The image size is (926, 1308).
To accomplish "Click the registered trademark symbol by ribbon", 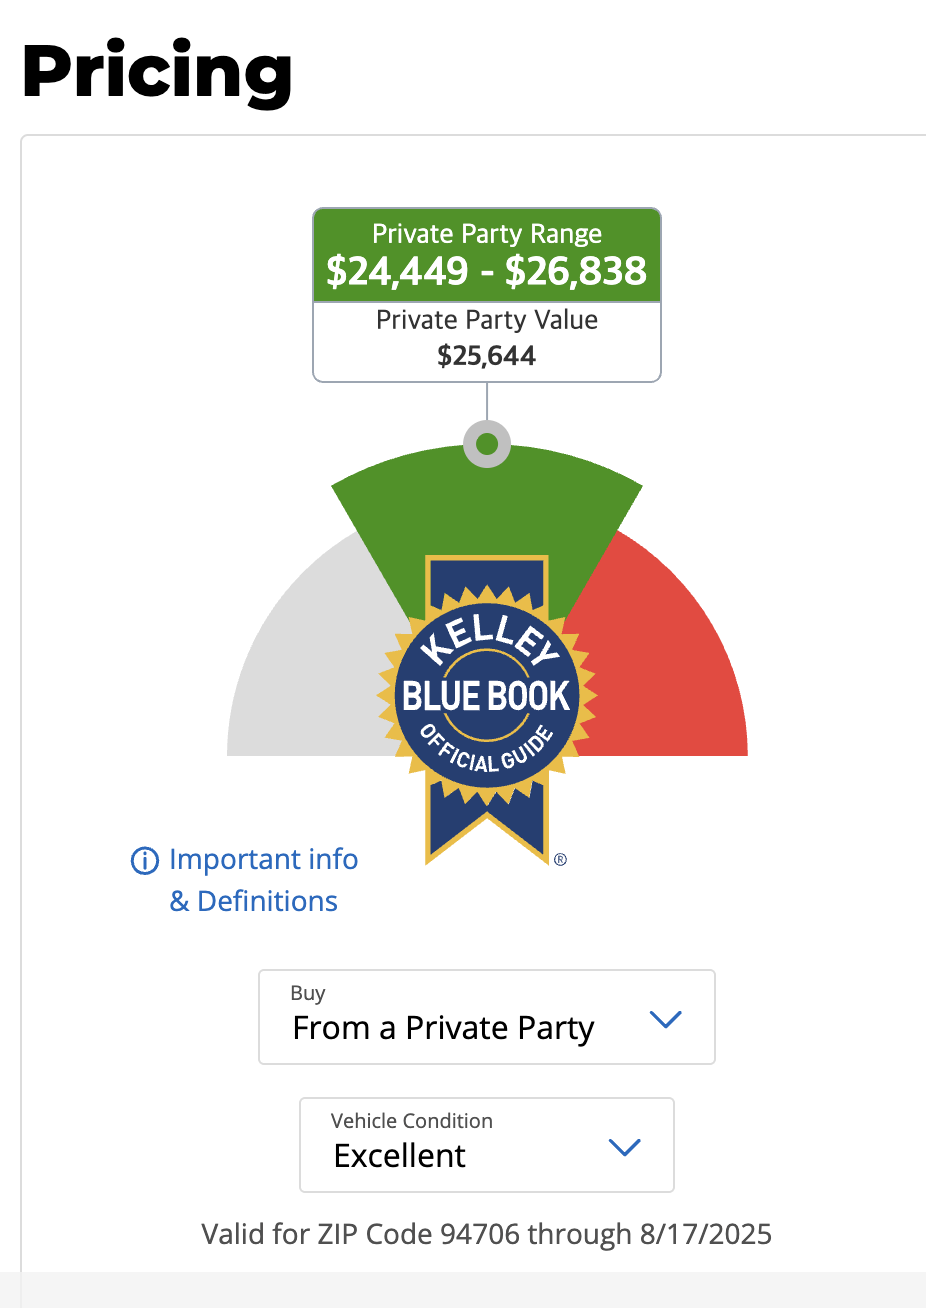I will pyautogui.click(x=560, y=859).
